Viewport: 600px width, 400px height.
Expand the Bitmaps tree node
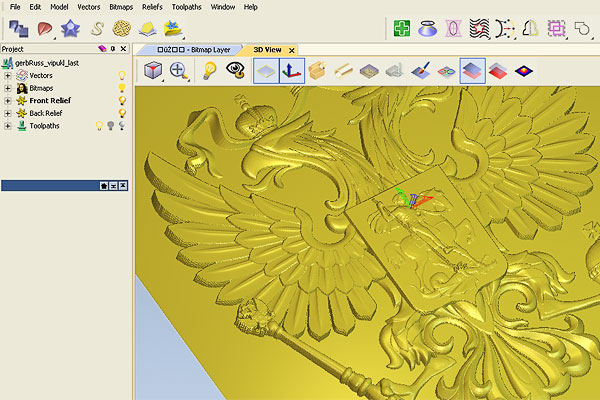pos(7,88)
